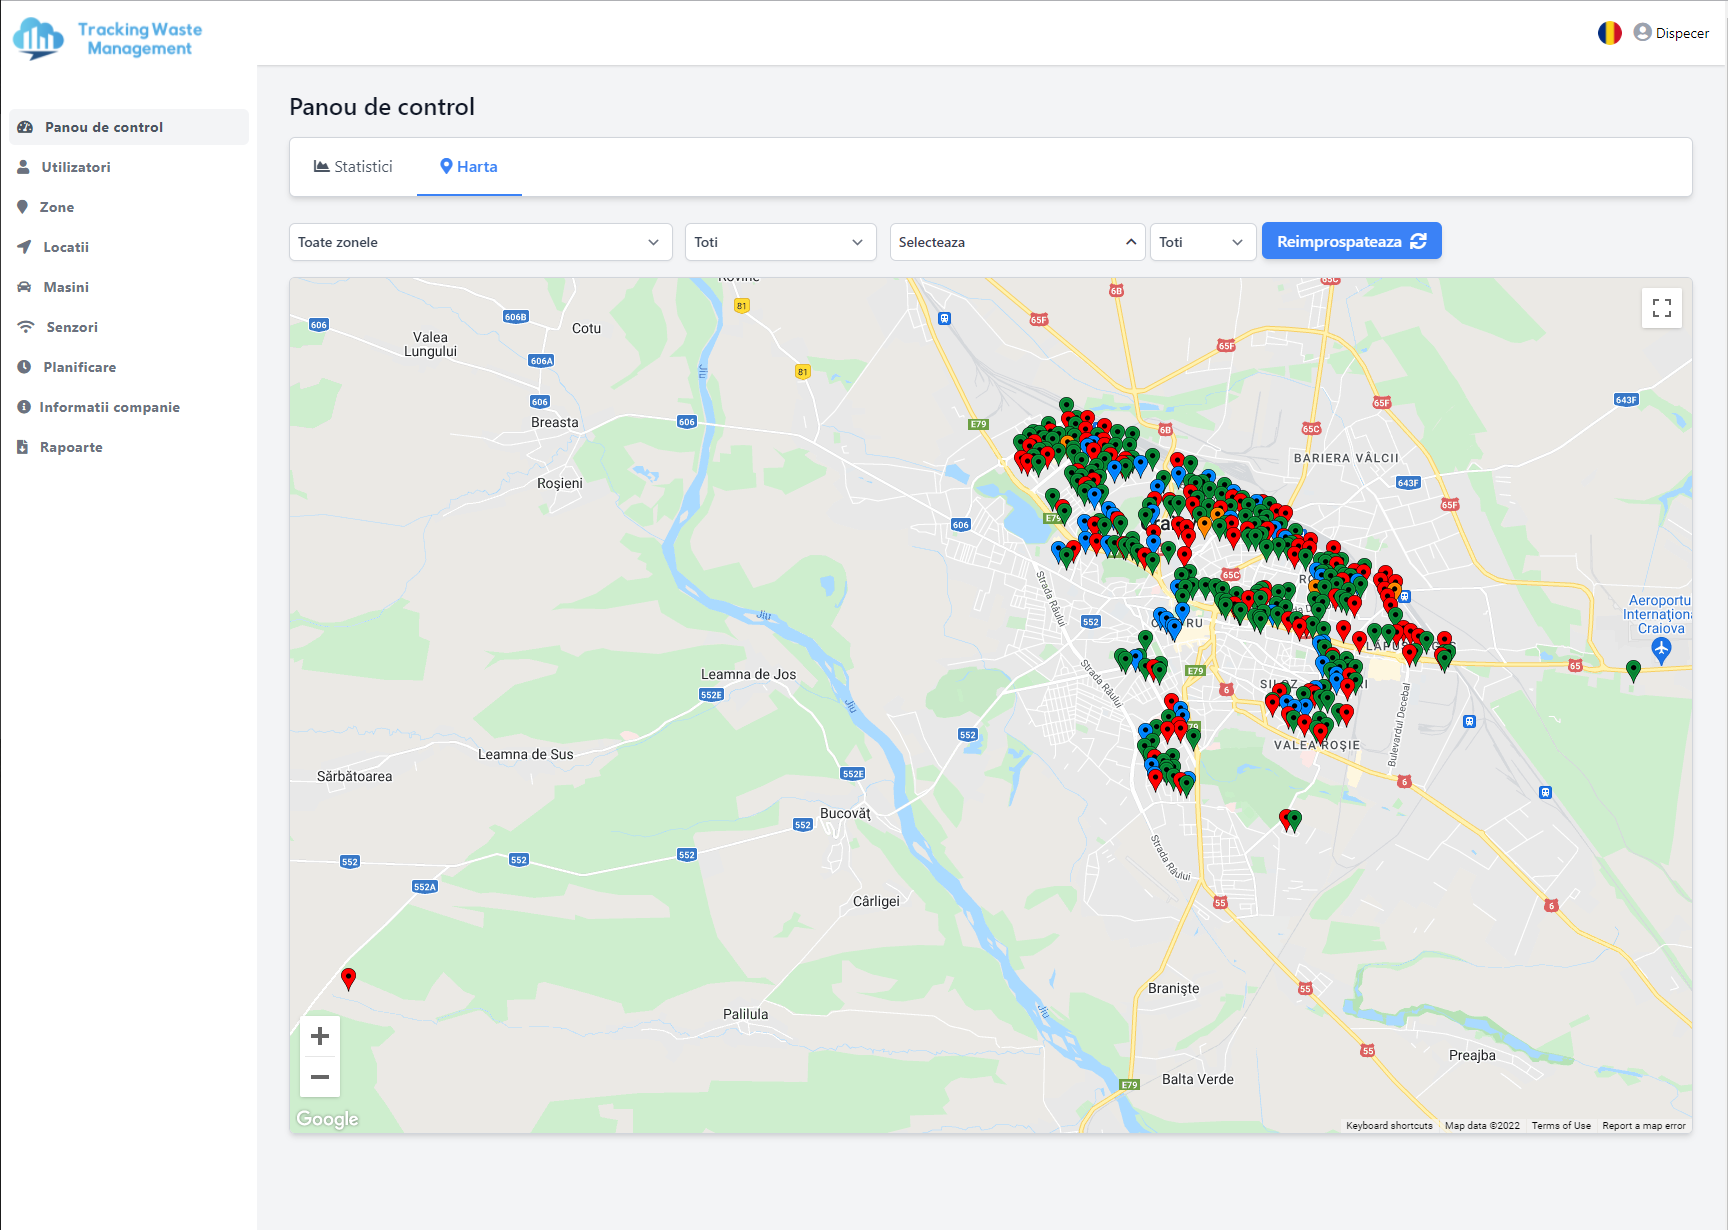Open the map Terms of Use
1728x1230 pixels.
(x=1561, y=1126)
